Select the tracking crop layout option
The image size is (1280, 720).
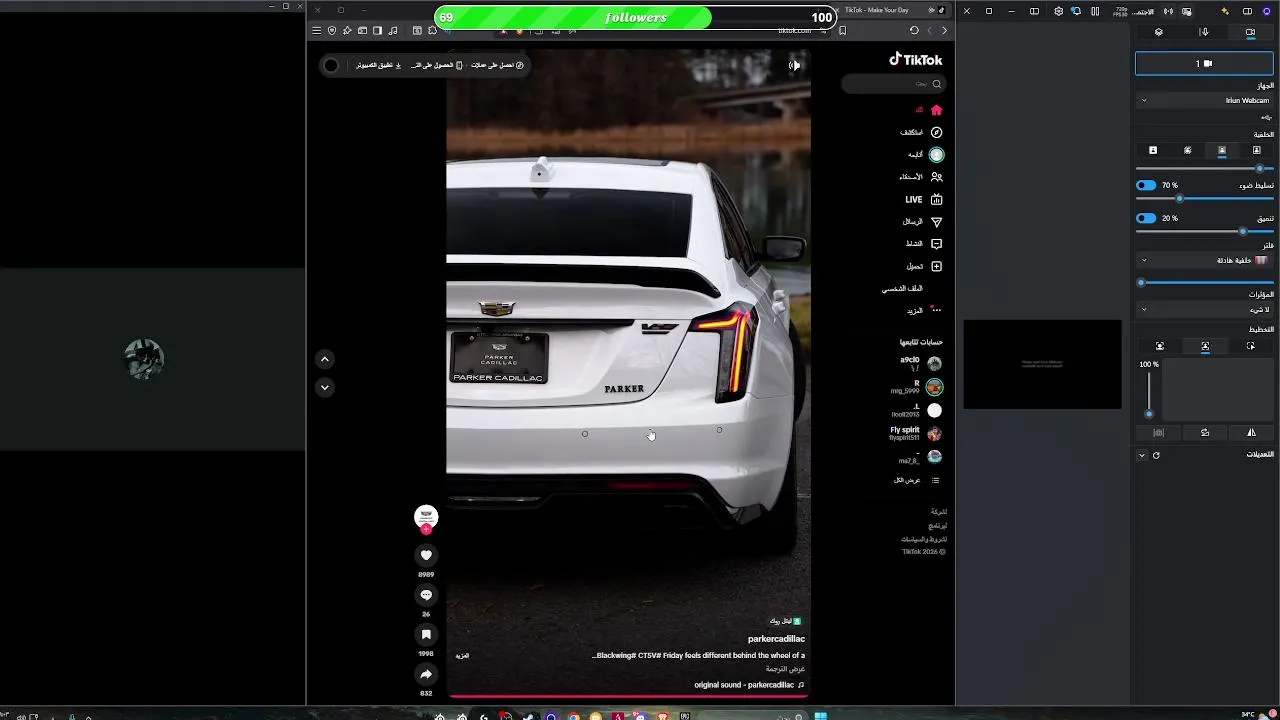click(x=1250, y=346)
